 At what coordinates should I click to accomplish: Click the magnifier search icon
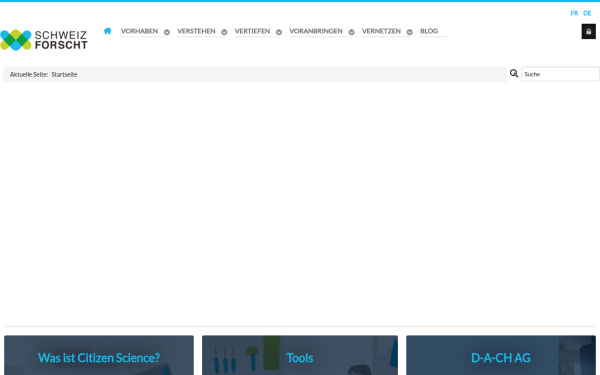click(514, 73)
